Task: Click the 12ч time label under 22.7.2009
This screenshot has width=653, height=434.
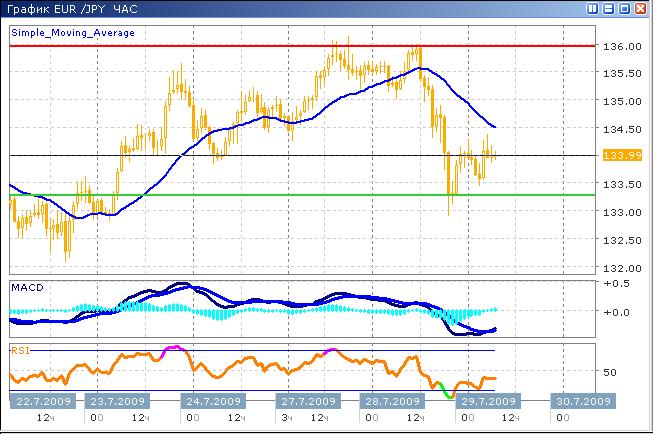Action: coord(46,418)
